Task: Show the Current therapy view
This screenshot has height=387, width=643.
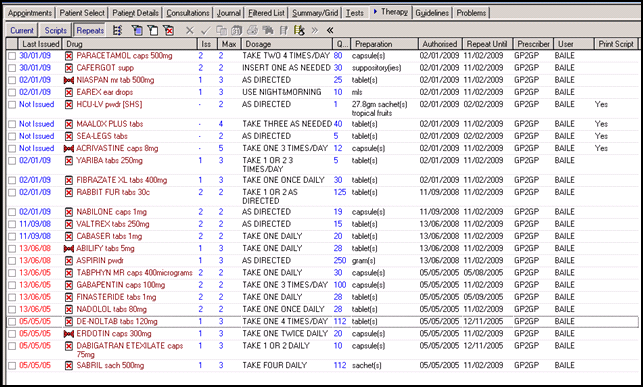Action: (22, 30)
